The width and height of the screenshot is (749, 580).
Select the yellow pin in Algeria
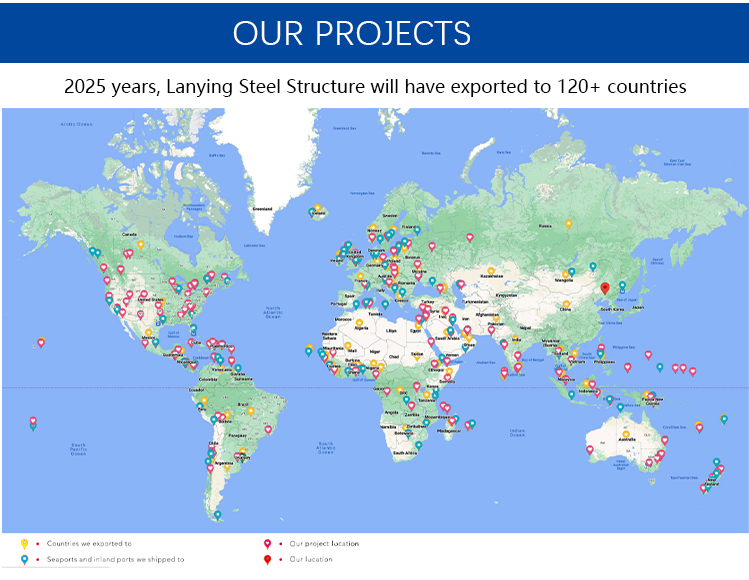pyautogui.click(x=359, y=322)
